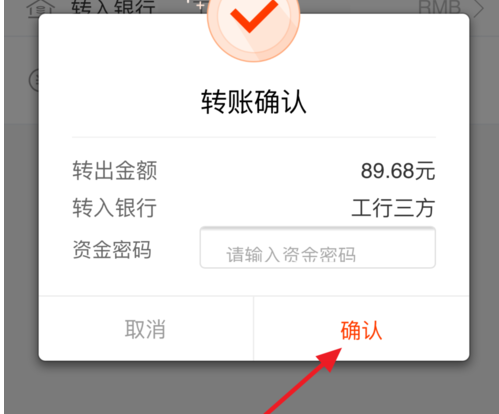Click the 转账确认 dialog title
Screen dimensions: 499x414
(253, 102)
